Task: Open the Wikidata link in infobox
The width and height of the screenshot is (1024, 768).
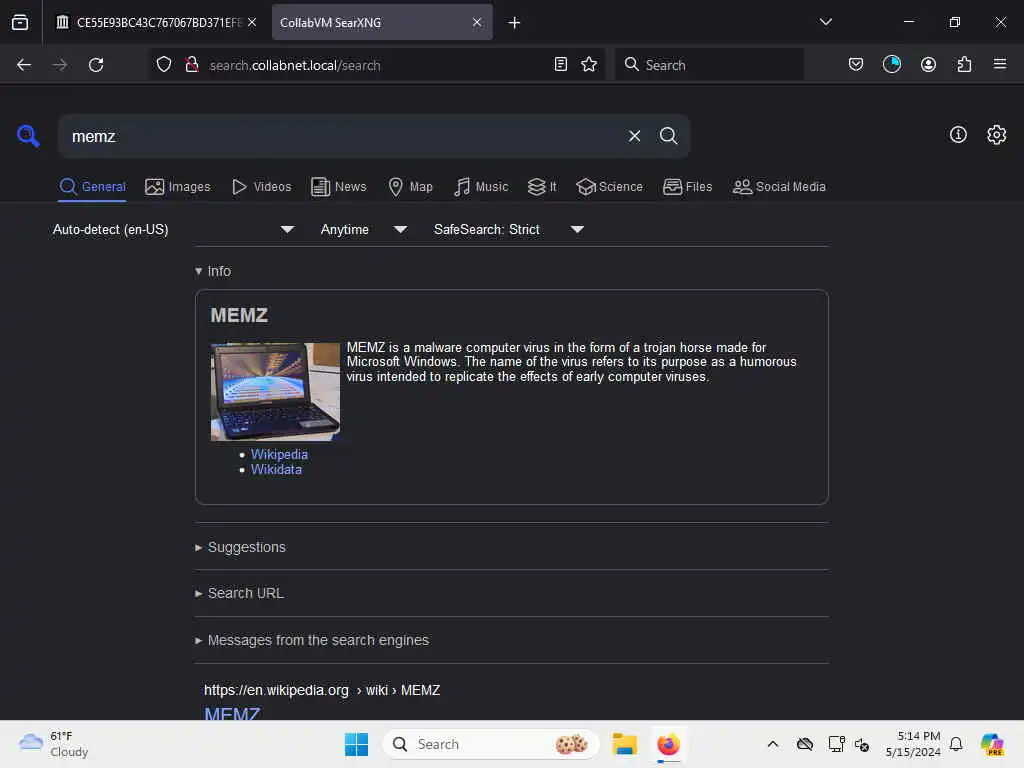Action: click(276, 469)
